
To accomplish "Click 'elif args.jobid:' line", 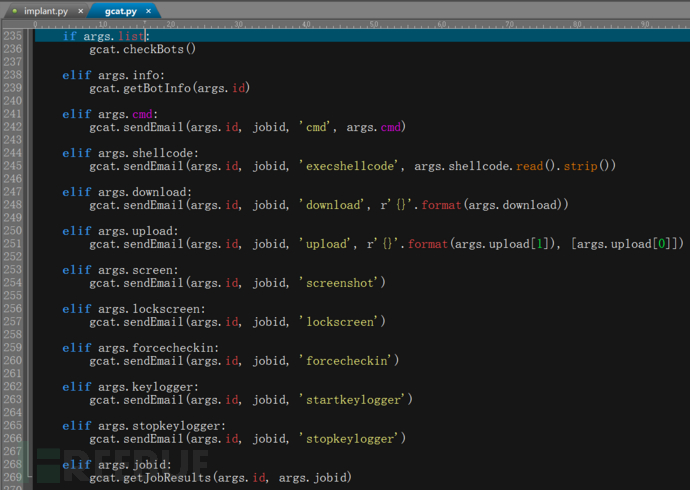I will [x=117, y=464].
